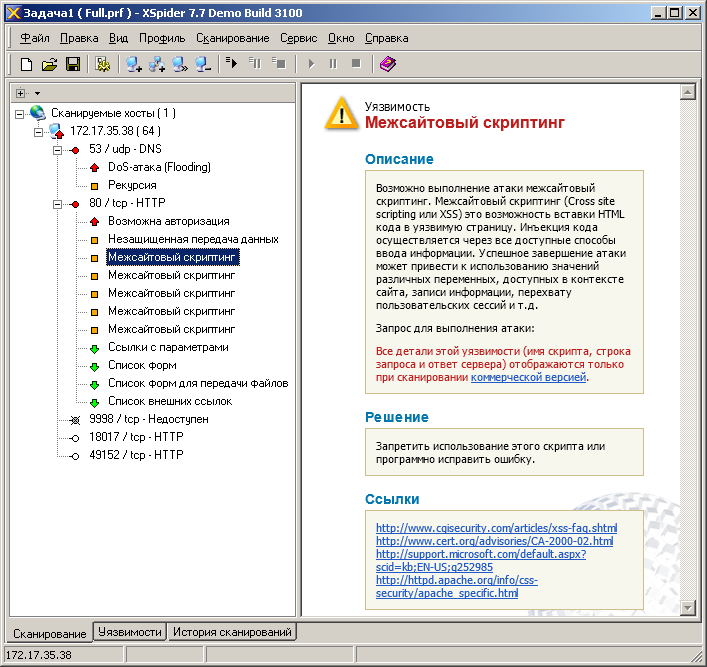707x667 pixels.
Task: Open the cert.org CA-2000-02 advisory link
Action: point(494,541)
